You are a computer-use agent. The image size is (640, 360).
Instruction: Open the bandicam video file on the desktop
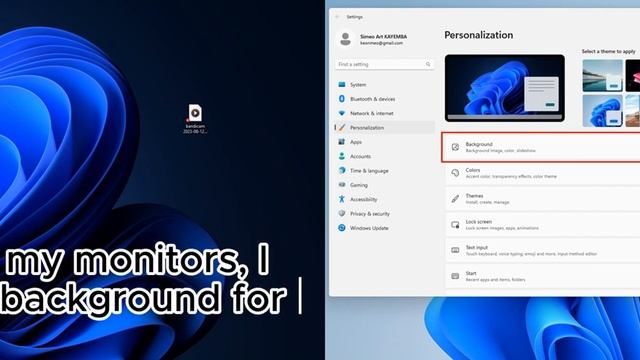(x=195, y=118)
